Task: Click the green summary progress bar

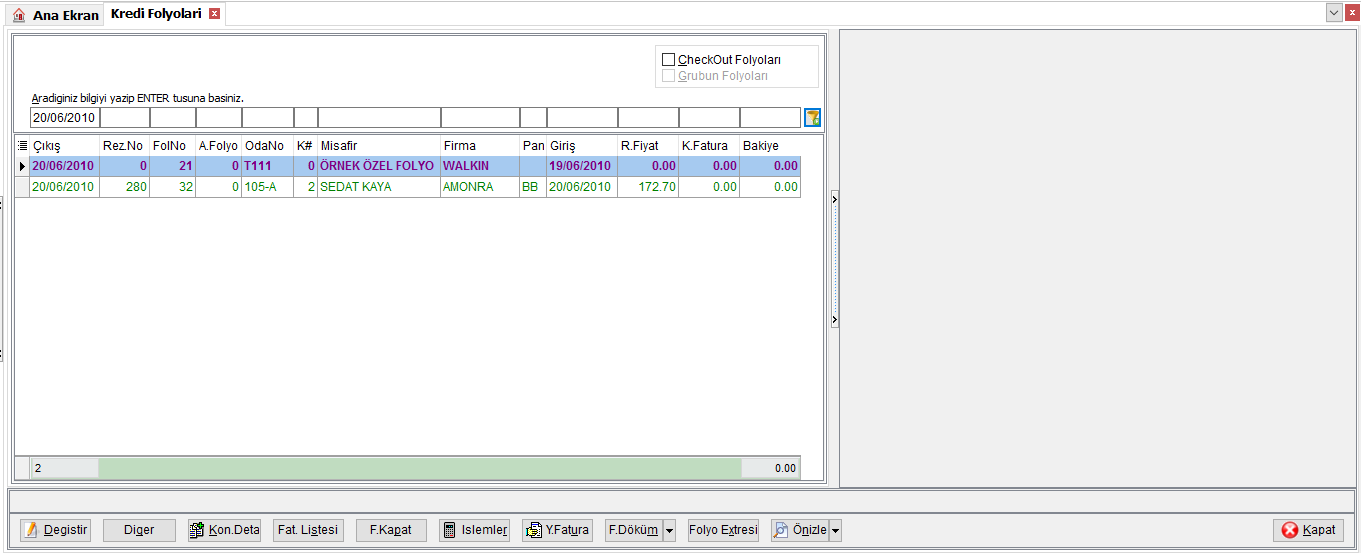Action: [x=420, y=468]
